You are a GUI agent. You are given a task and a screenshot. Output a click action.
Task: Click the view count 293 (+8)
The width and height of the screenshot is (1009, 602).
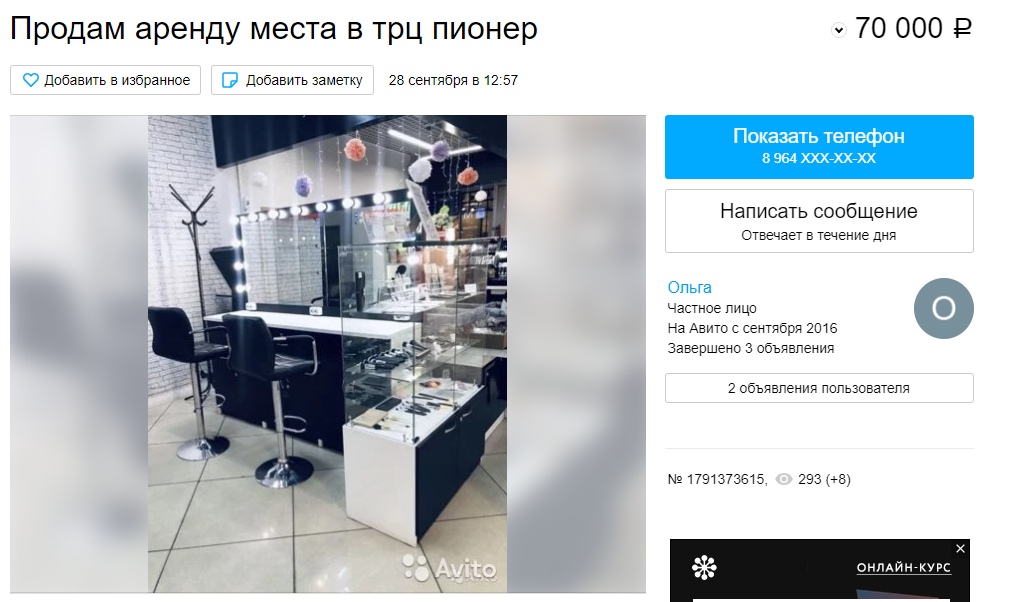click(x=824, y=479)
